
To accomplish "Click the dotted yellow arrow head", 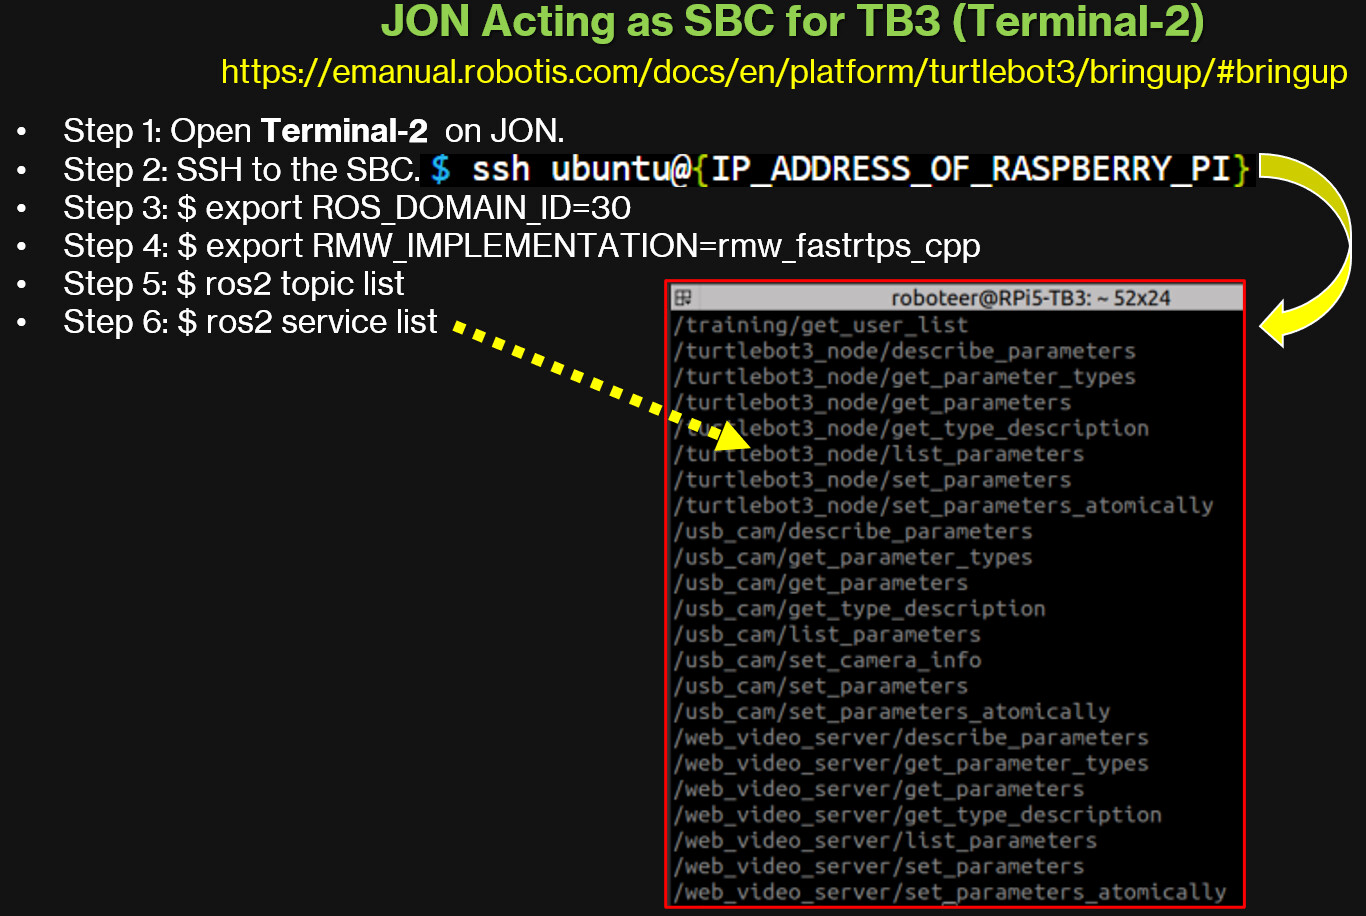I will [x=735, y=434].
